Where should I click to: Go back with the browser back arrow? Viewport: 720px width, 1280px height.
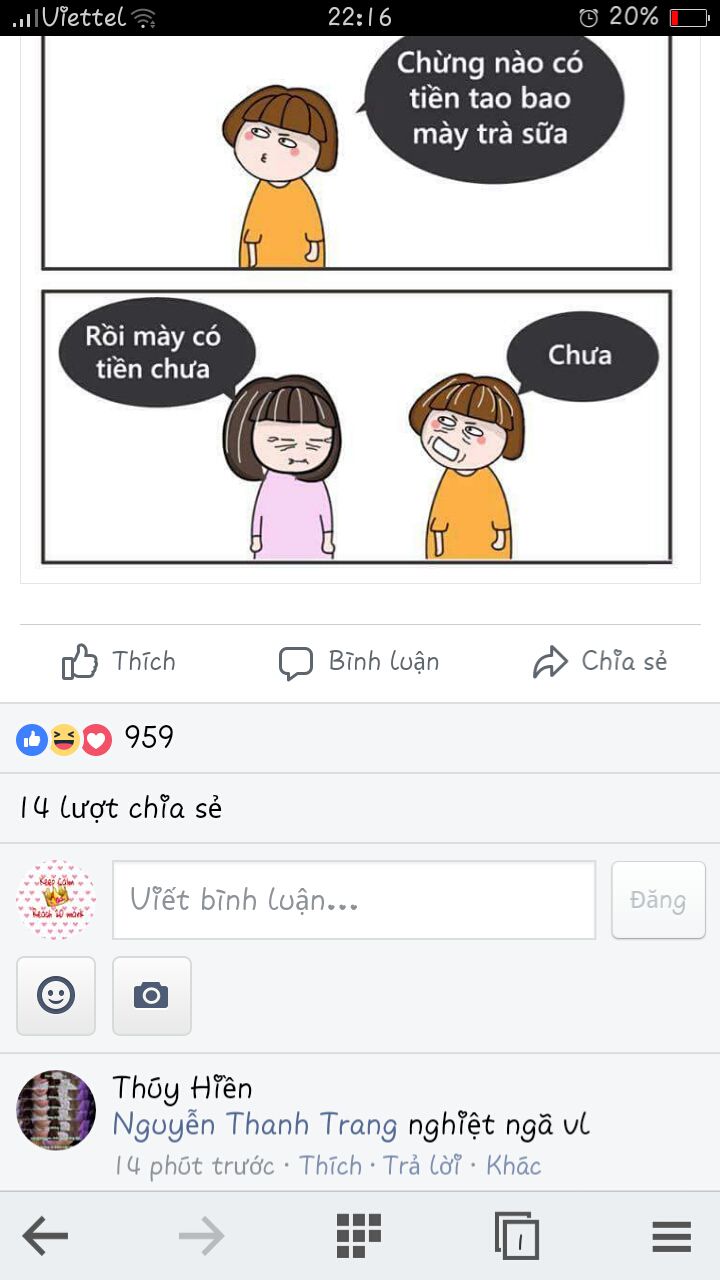tap(45, 1238)
